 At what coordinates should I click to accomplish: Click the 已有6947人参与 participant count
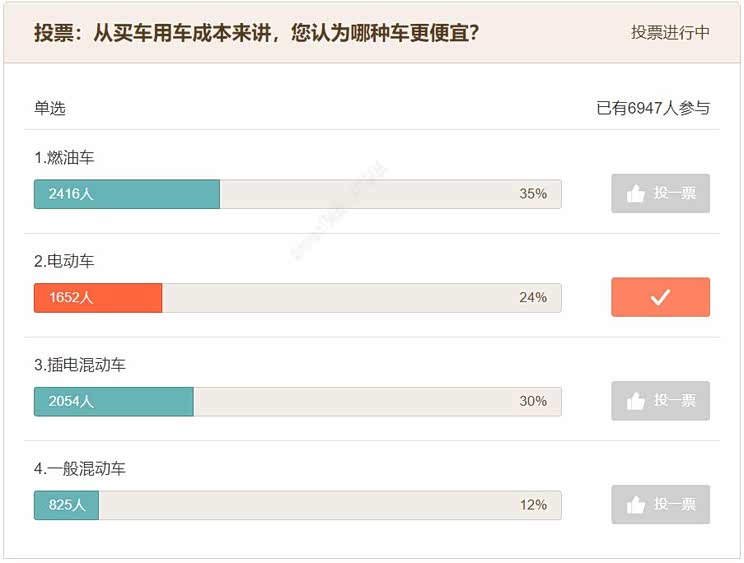pyautogui.click(x=653, y=108)
